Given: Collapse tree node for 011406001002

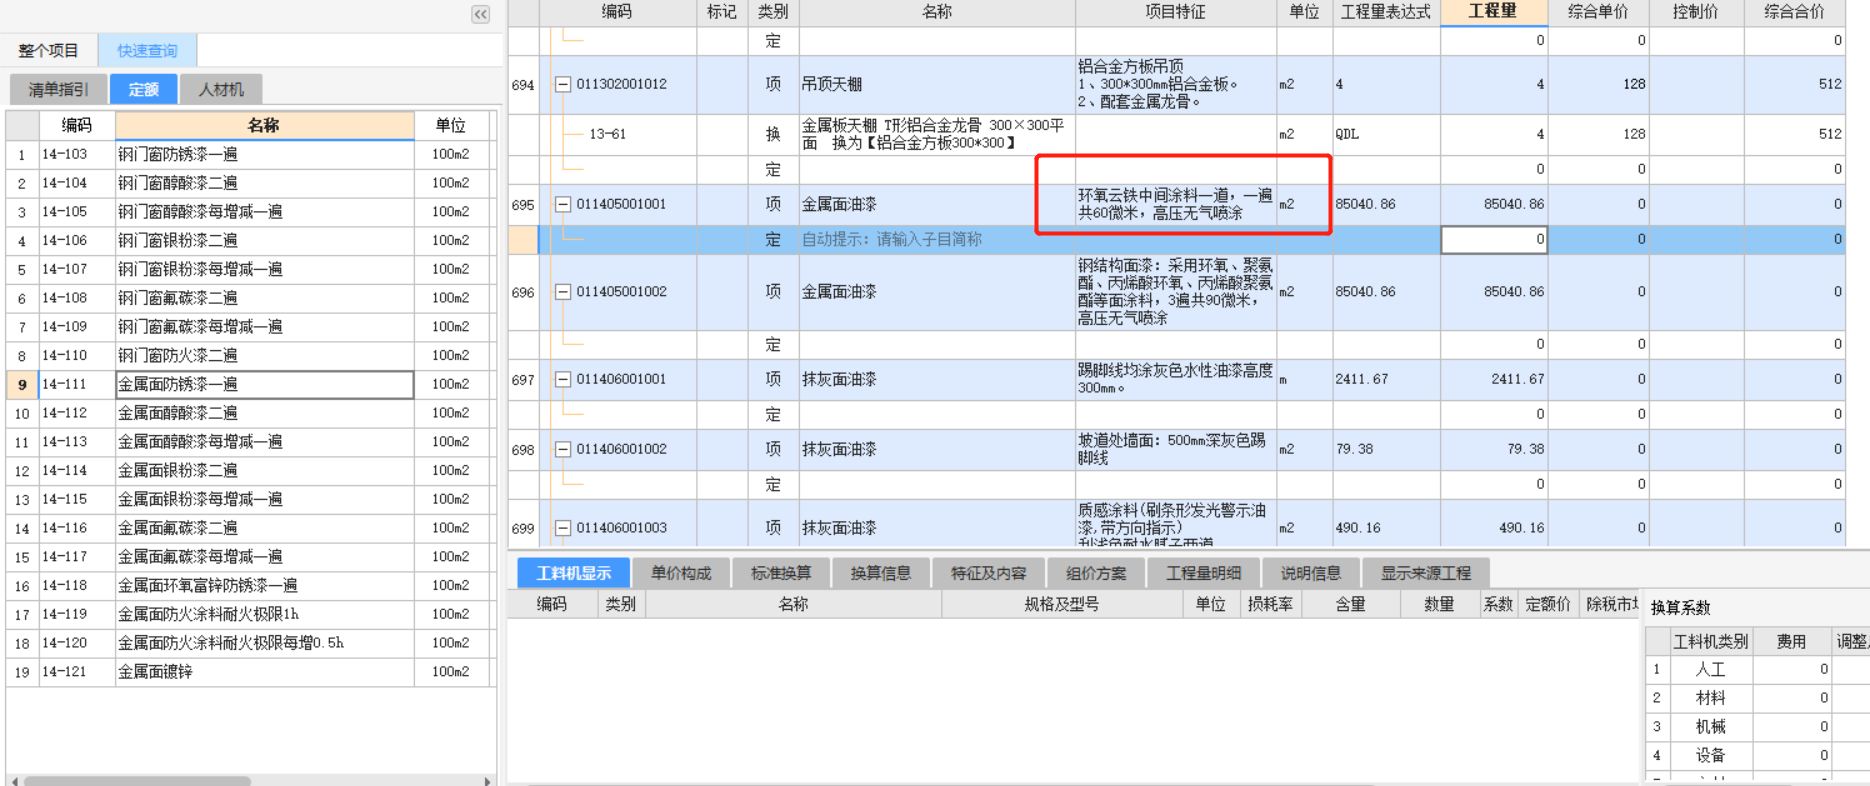Looking at the screenshot, I should coord(563,449).
